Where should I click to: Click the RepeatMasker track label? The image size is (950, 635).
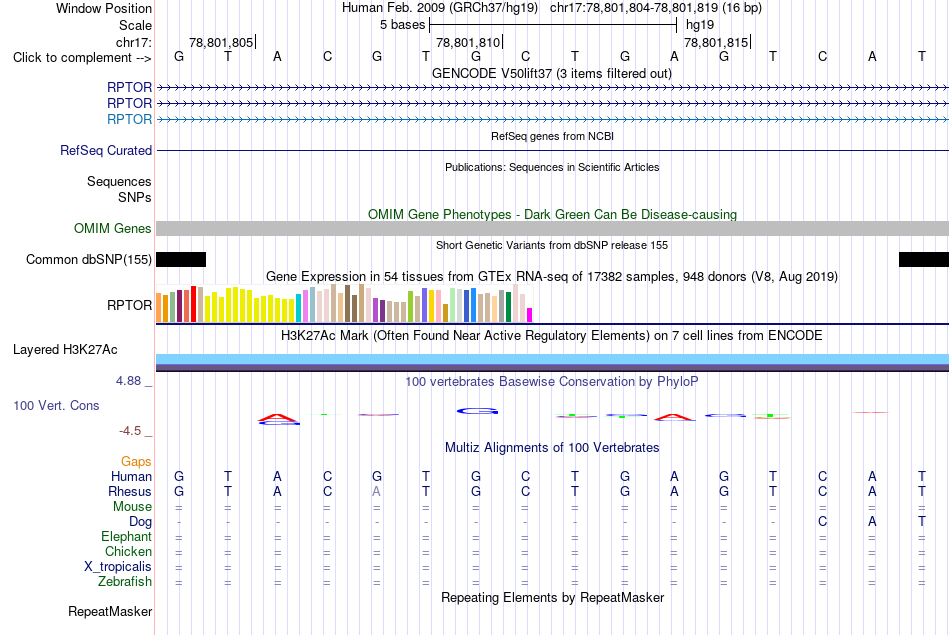pos(110,612)
